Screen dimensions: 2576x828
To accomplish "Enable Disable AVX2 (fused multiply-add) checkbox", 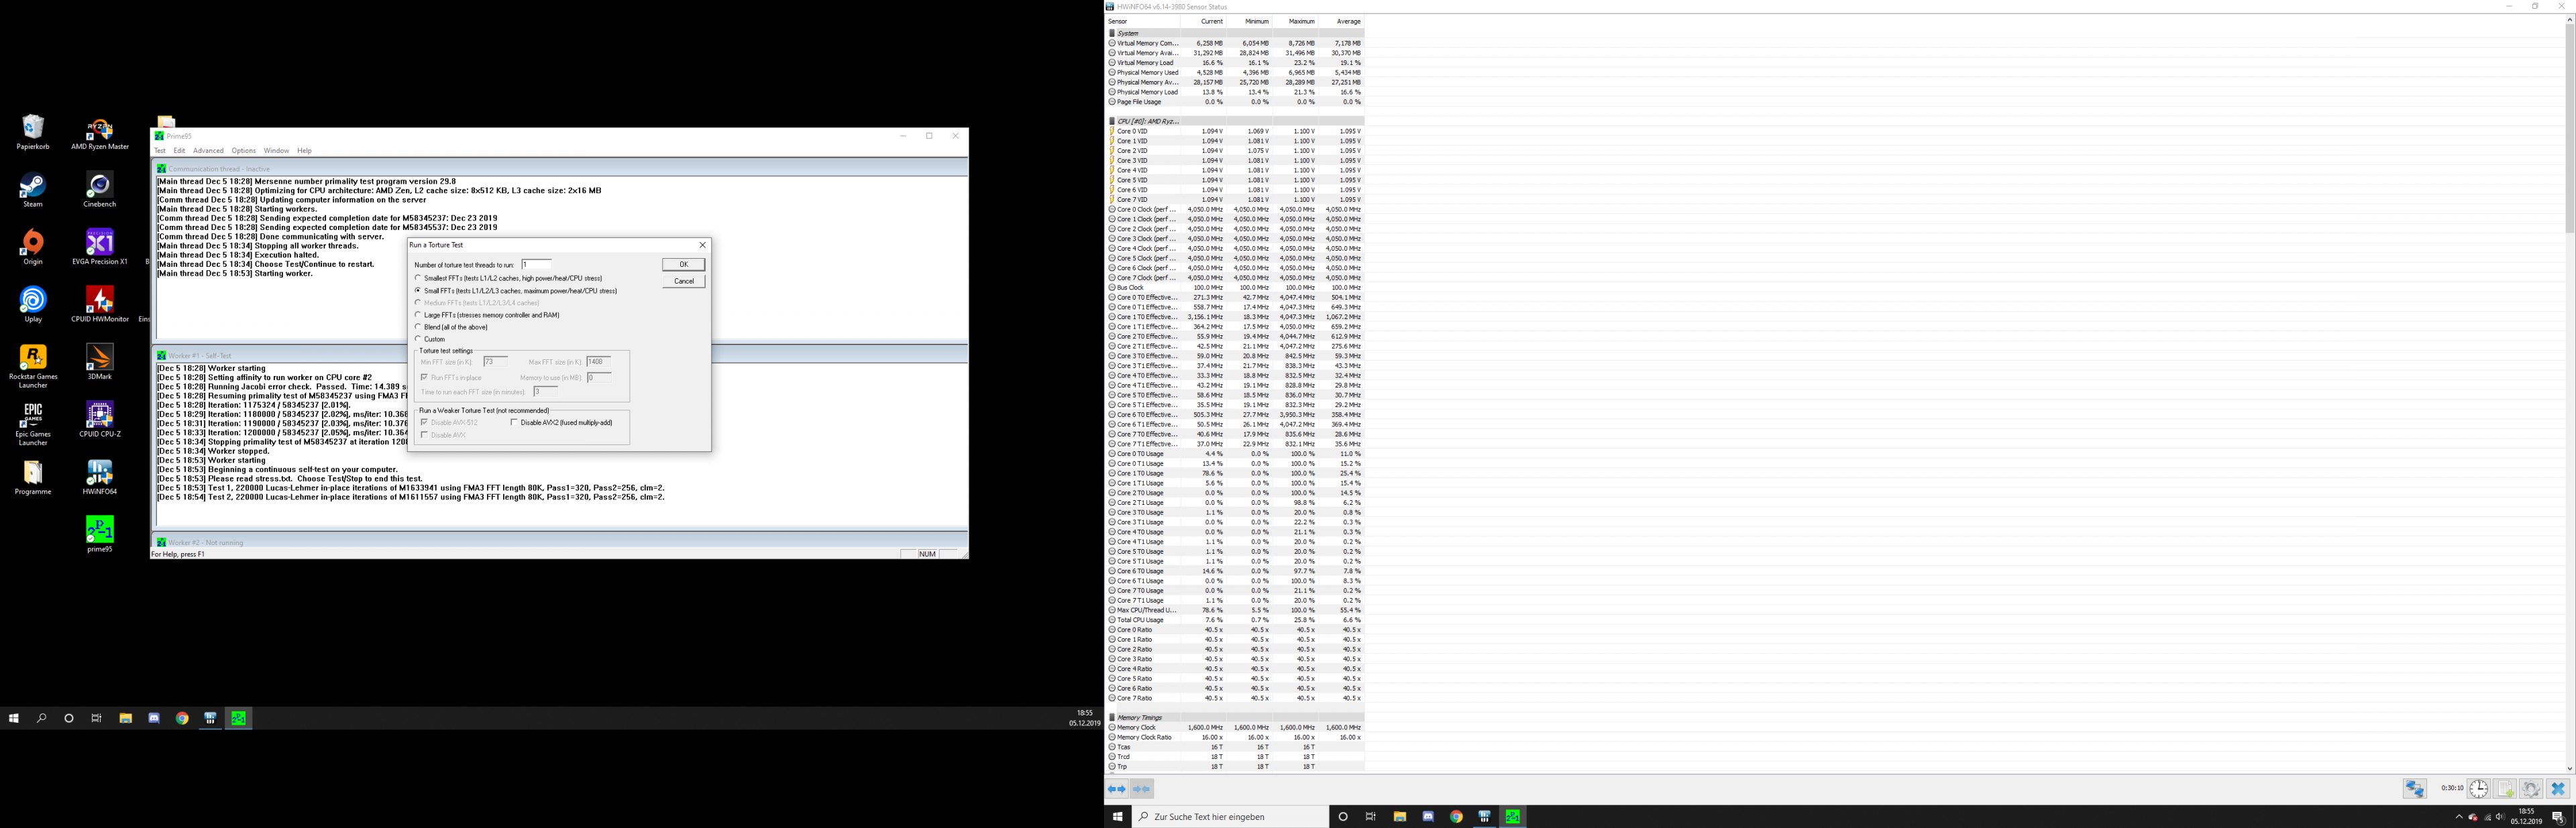I will [x=514, y=422].
